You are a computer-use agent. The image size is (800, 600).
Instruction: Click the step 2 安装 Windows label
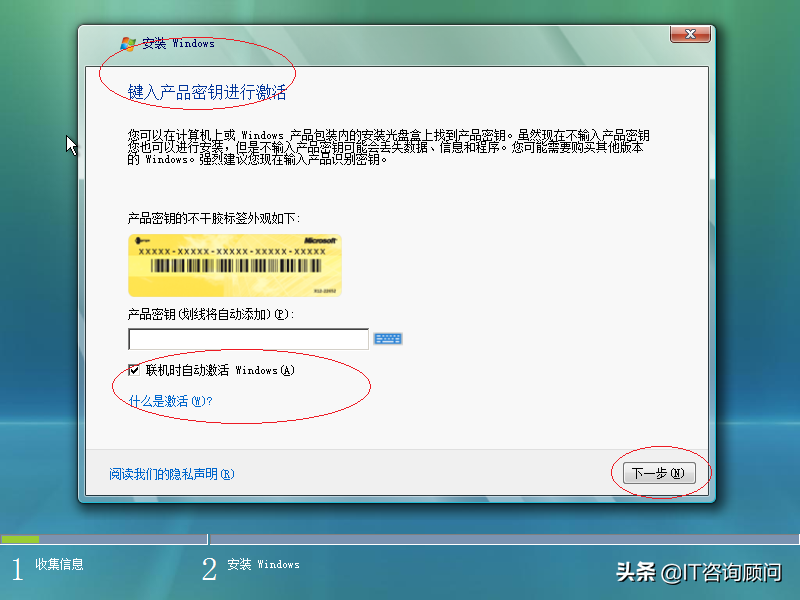coord(263,564)
